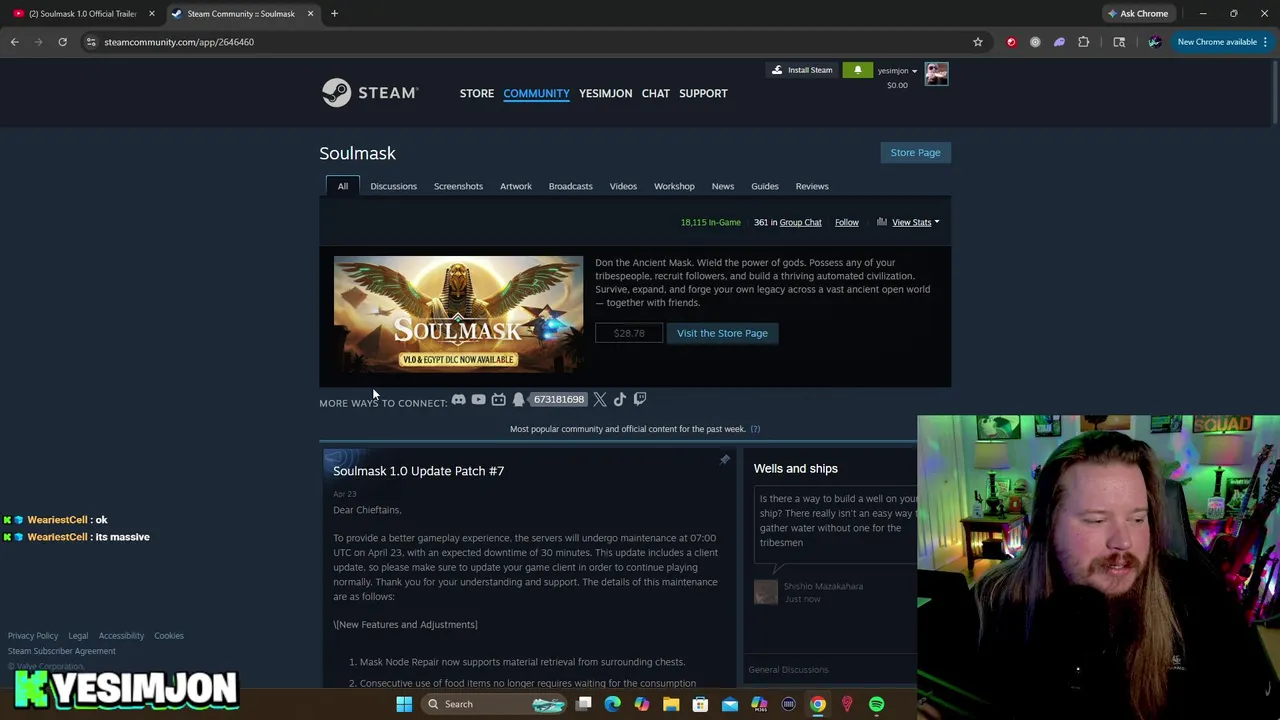Click the pin icon on the patch post

[725, 460]
